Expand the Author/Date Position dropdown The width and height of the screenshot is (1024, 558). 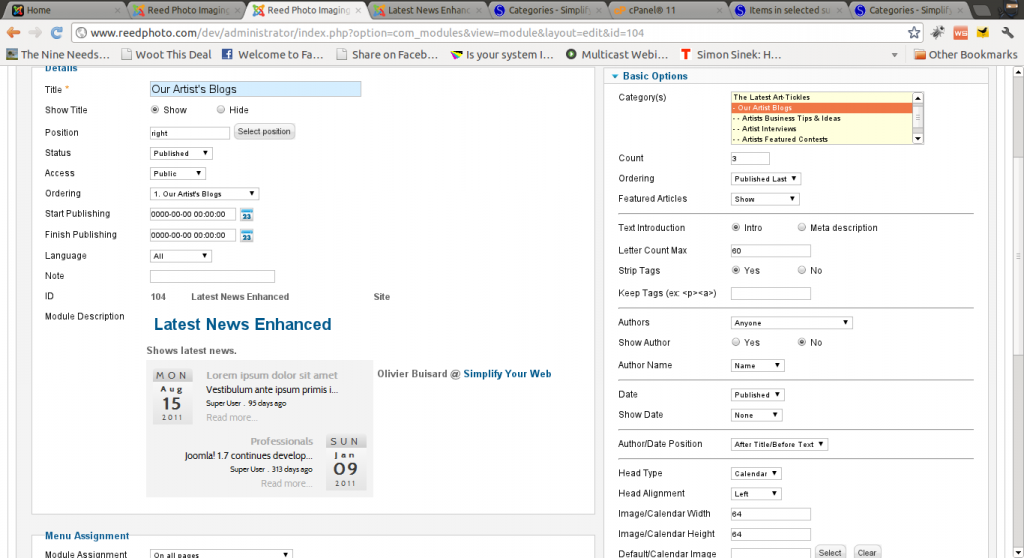point(779,444)
